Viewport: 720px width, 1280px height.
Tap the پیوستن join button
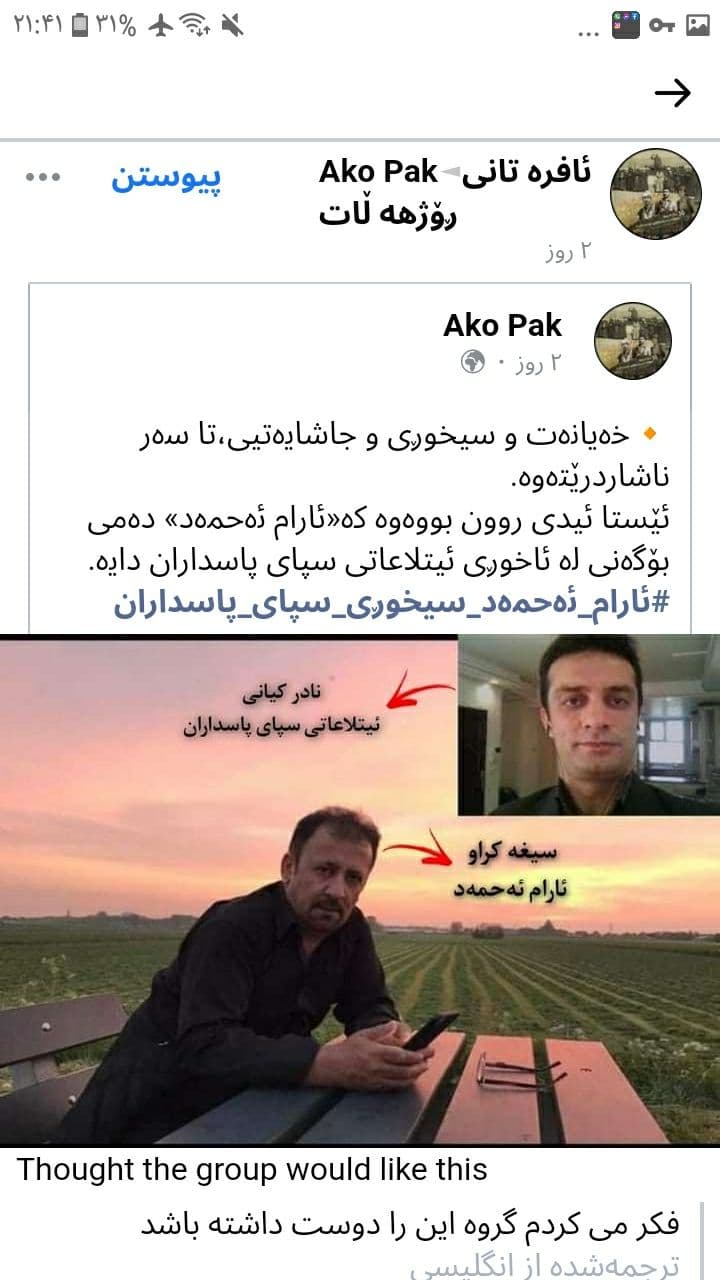[166, 177]
